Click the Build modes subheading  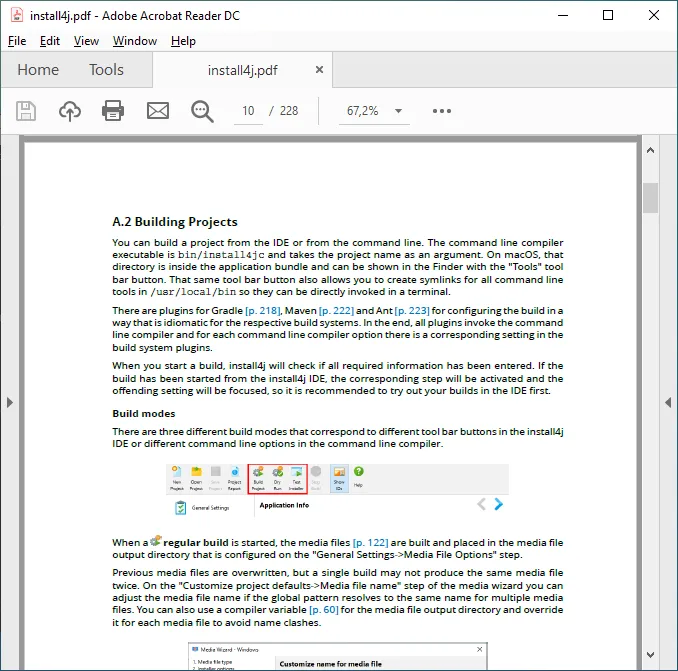[x=144, y=414]
